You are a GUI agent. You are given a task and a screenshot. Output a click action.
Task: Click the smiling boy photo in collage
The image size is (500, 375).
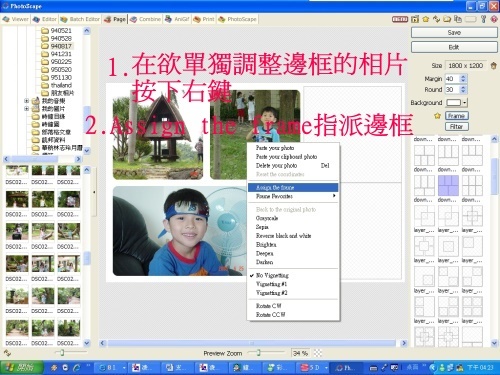click(180, 231)
